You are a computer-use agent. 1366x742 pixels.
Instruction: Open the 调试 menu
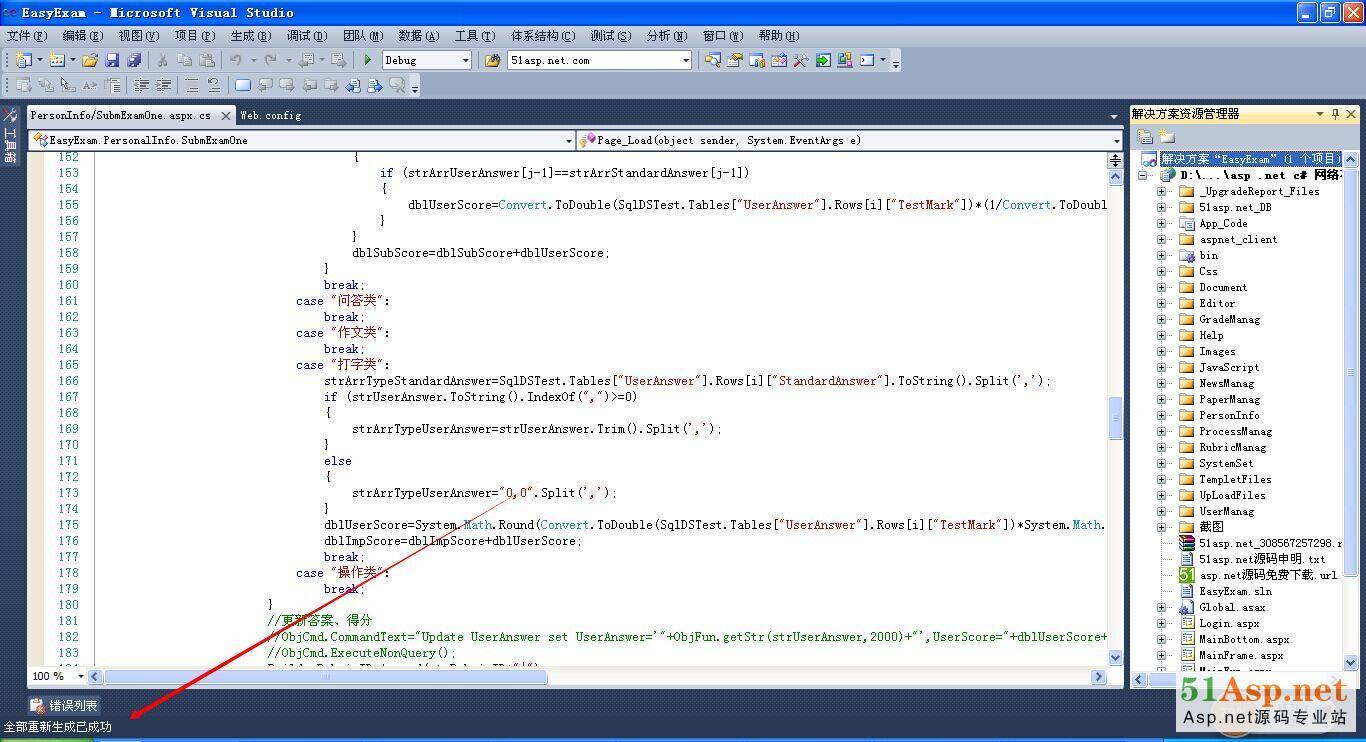[x=307, y=36]
